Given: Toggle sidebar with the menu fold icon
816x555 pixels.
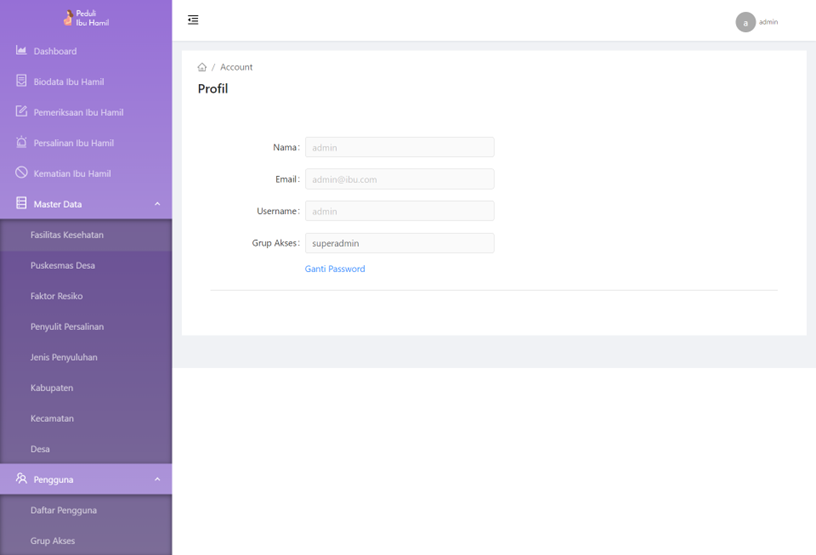Looking at the screenshot, I should (193, 20).
